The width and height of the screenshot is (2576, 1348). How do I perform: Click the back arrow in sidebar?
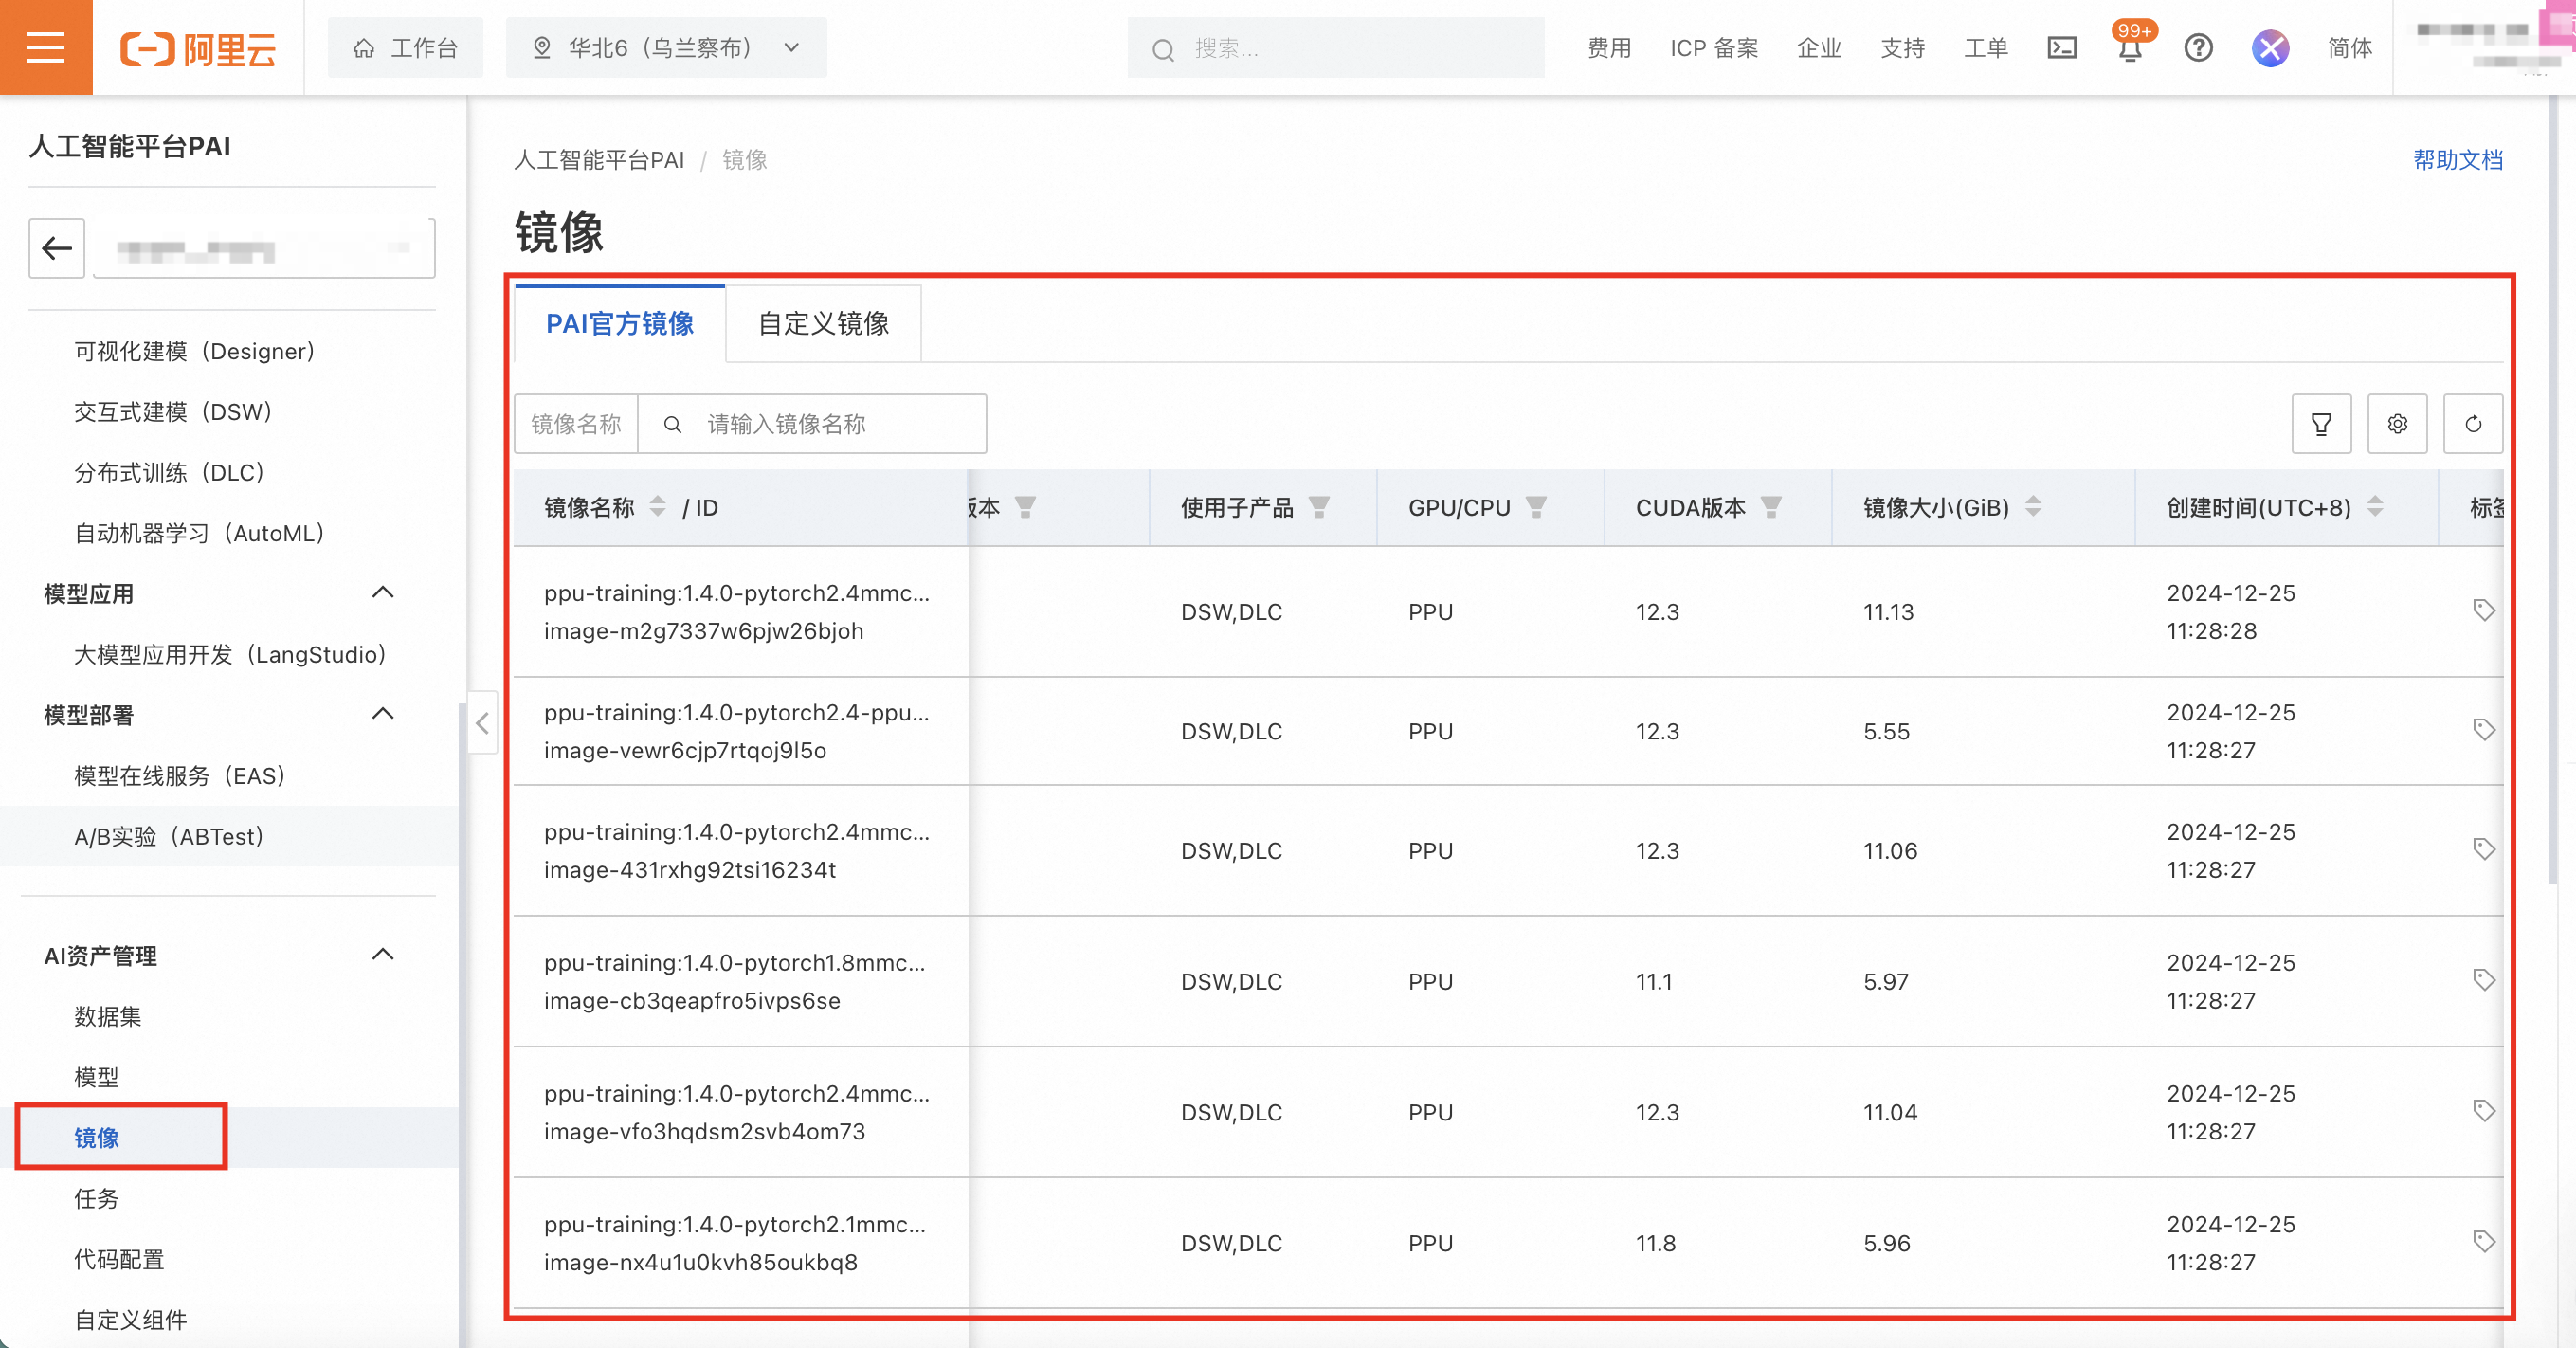point(57,248)
